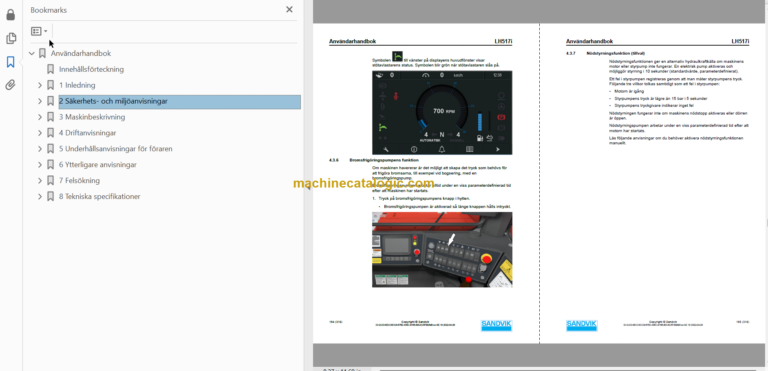Expand the 6 Ytterligare anvisningar bookmark
Screen dimensions: 768x371
pyautogui.click(x=40, y=165)
